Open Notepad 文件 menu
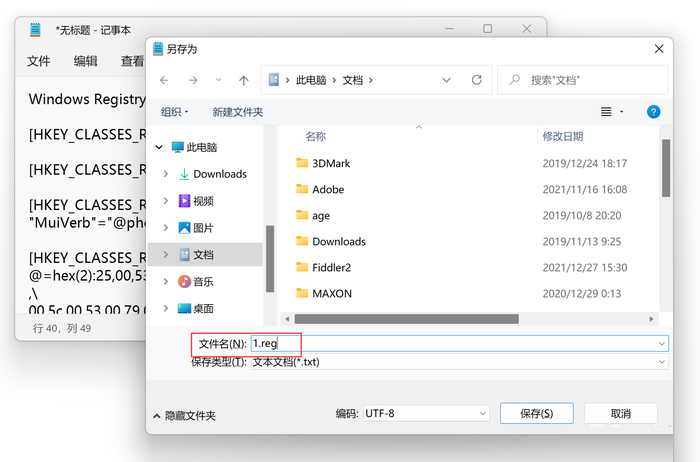This screenshot has height=462, width=700. pos(38,61)
